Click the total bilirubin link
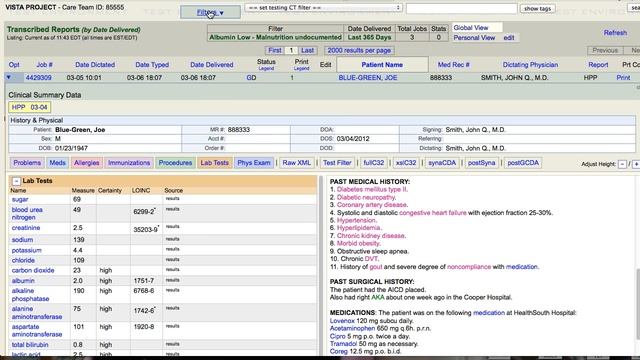Screen dimensions: 640x360 click(x=30, y=344)
